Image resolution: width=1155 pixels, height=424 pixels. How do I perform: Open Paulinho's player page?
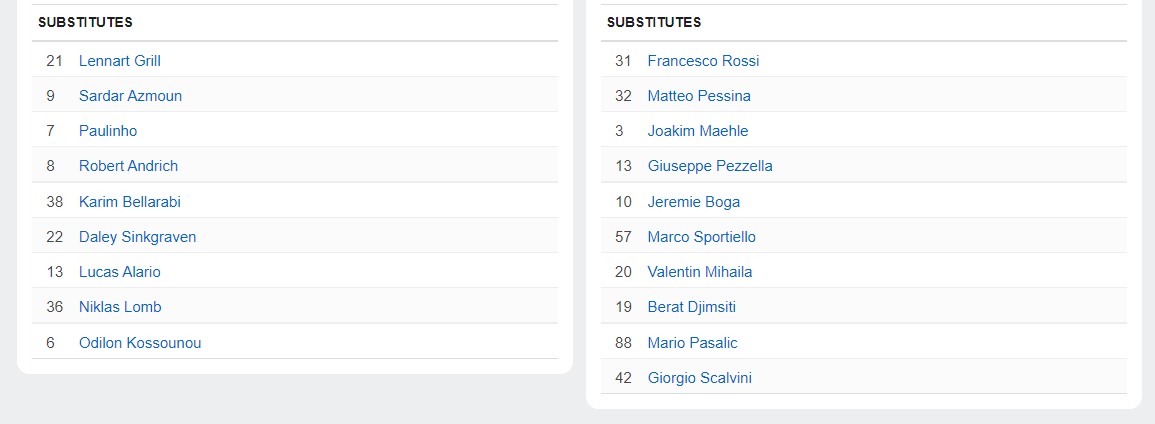(x=108, y=131)
